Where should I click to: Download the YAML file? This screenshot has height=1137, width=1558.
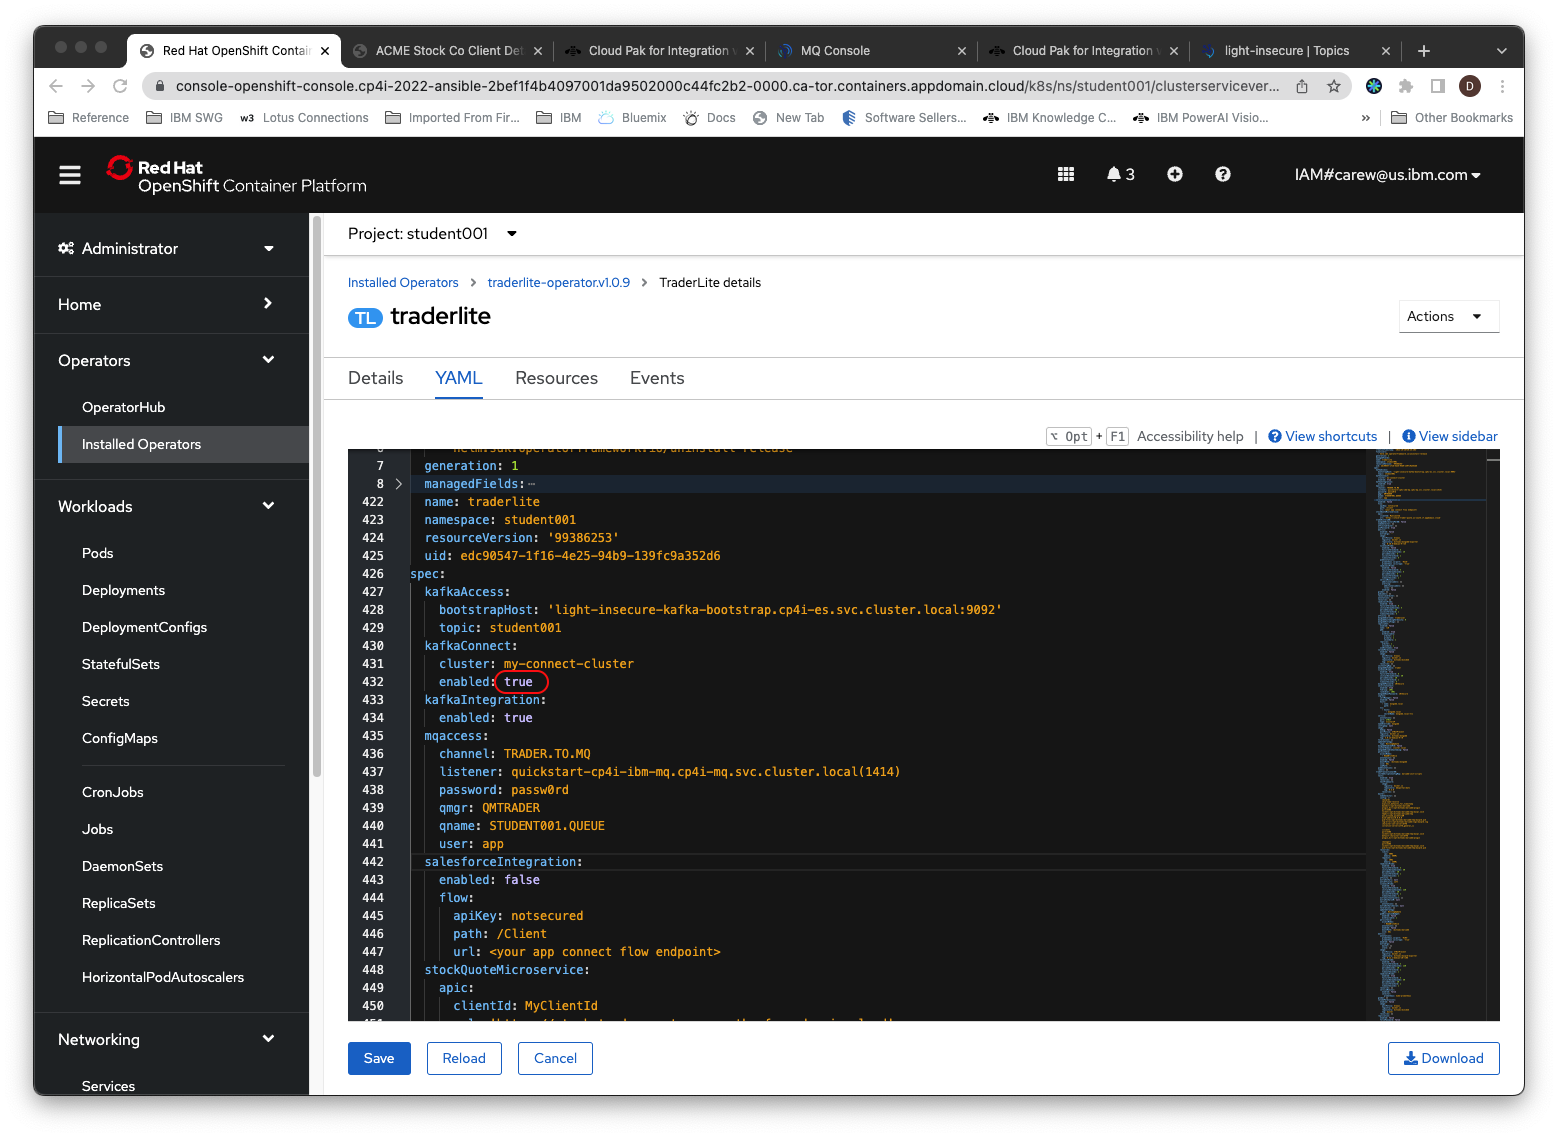pos(1444,1058)
